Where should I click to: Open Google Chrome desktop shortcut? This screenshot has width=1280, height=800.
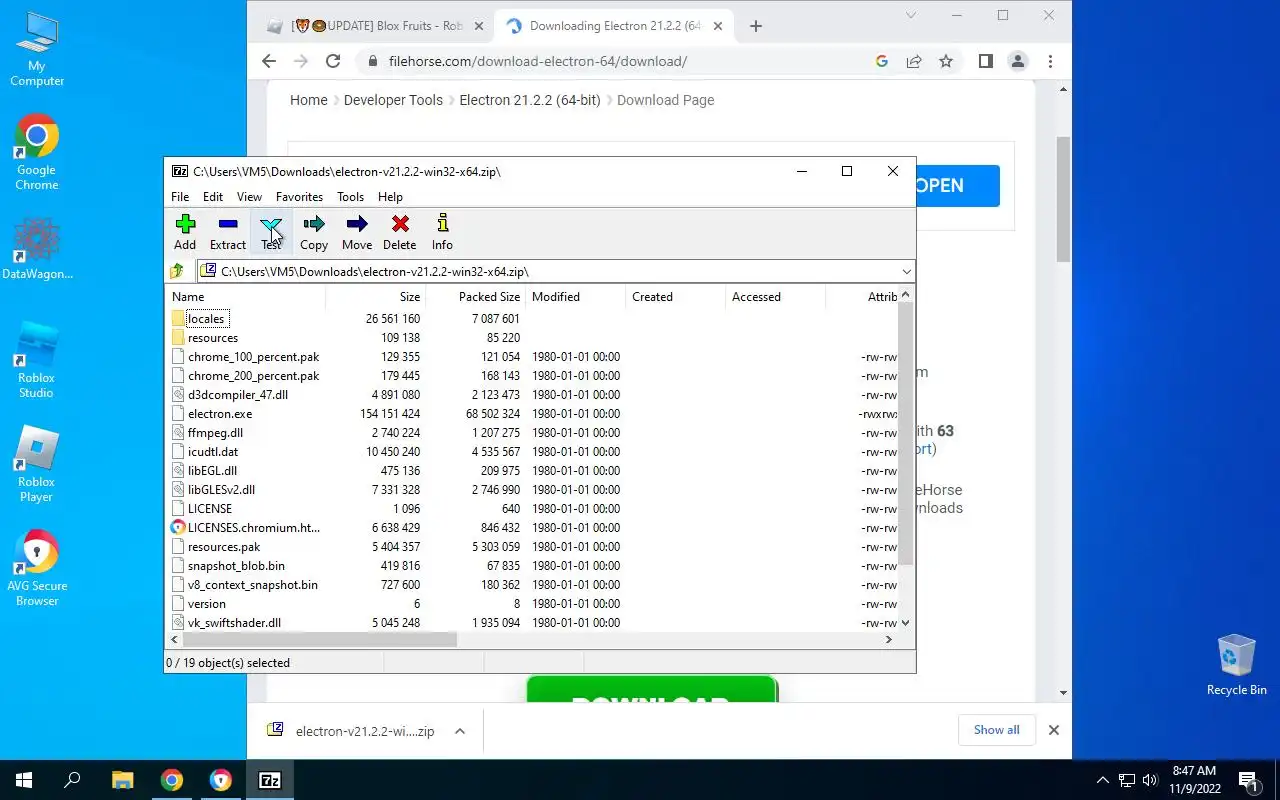coord(37,152)
